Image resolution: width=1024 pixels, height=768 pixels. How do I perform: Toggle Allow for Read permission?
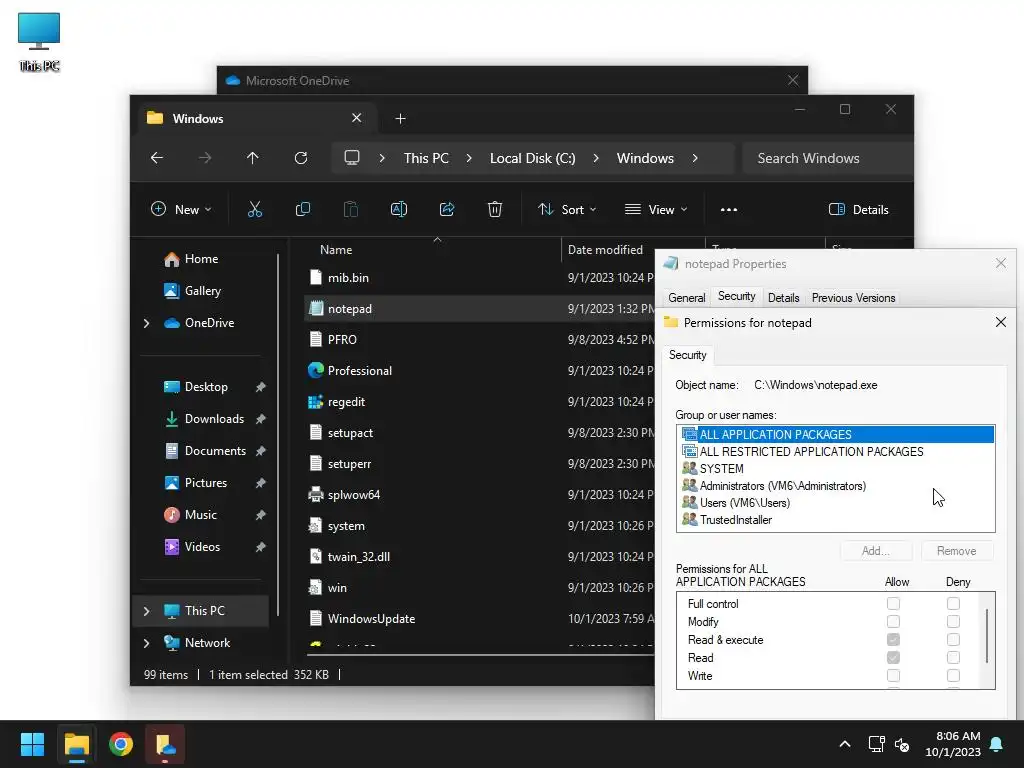tap(893, 658)
